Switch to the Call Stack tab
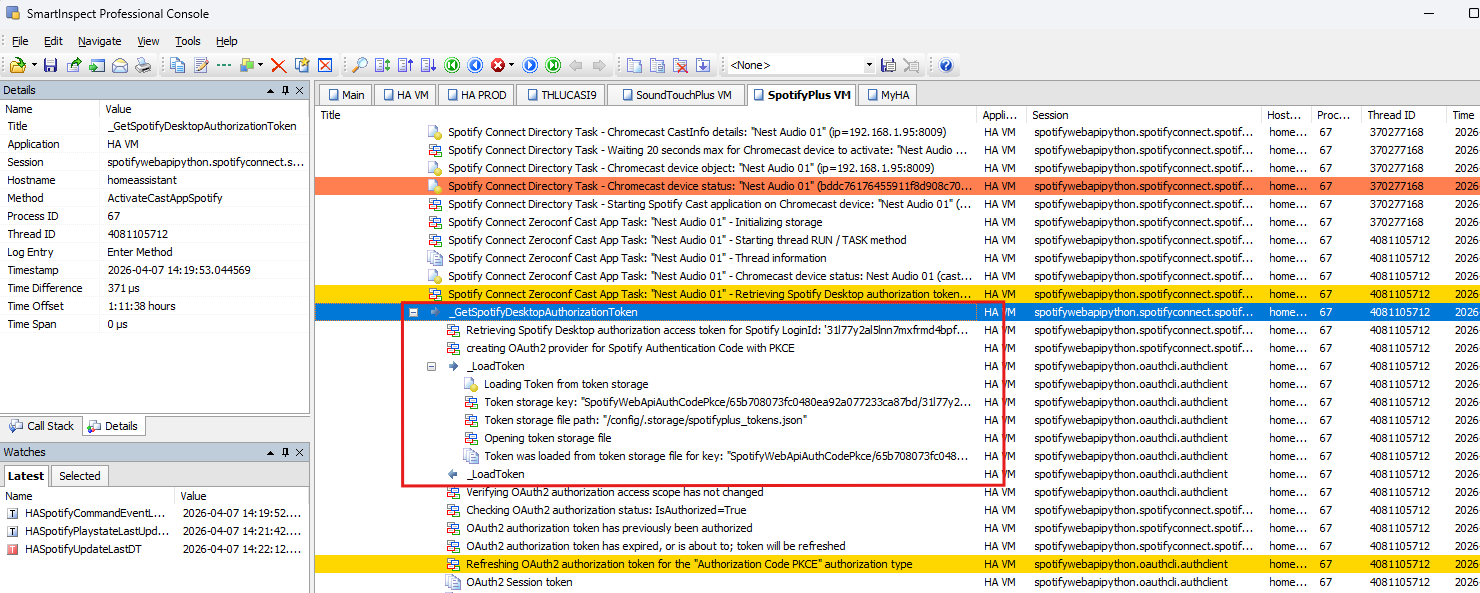The width and height of the screenshot is (1480, 593). pos(41,426)
